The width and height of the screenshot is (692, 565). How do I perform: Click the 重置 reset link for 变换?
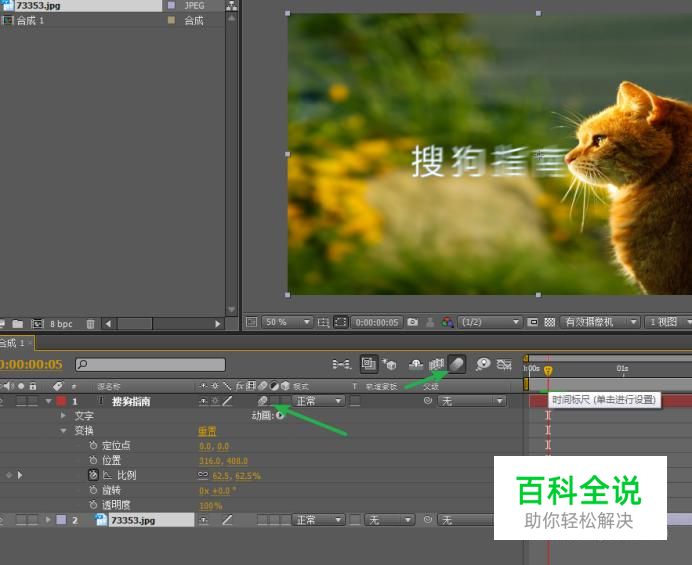pos(207,431)
